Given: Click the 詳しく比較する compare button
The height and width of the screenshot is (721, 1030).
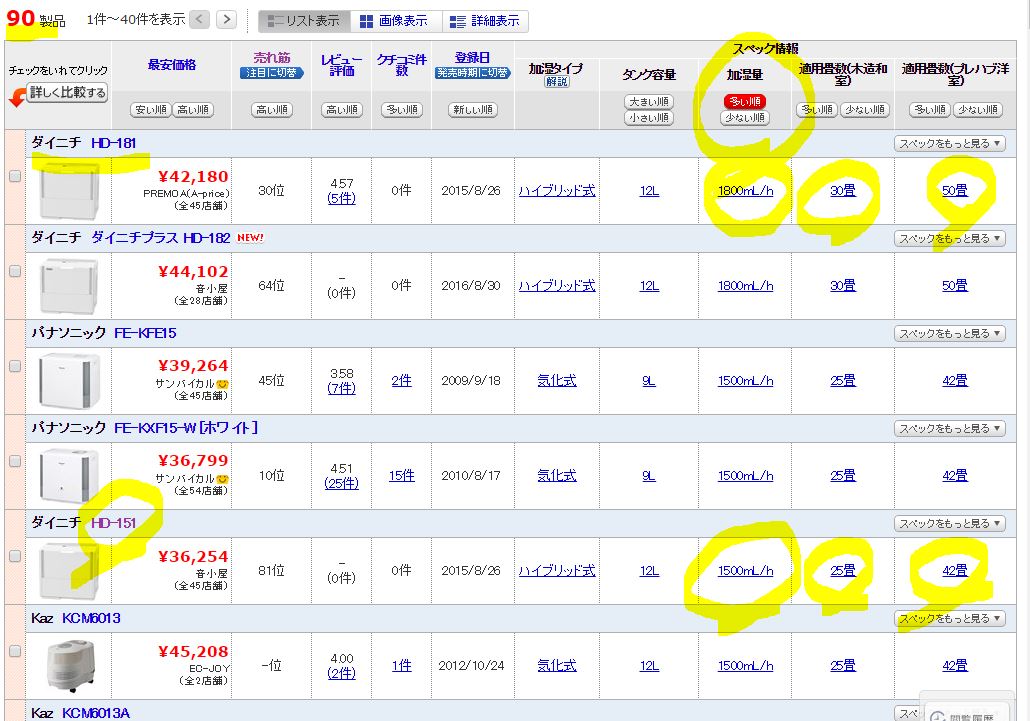Looking at the screenshot, I should (x=67, y=93).
